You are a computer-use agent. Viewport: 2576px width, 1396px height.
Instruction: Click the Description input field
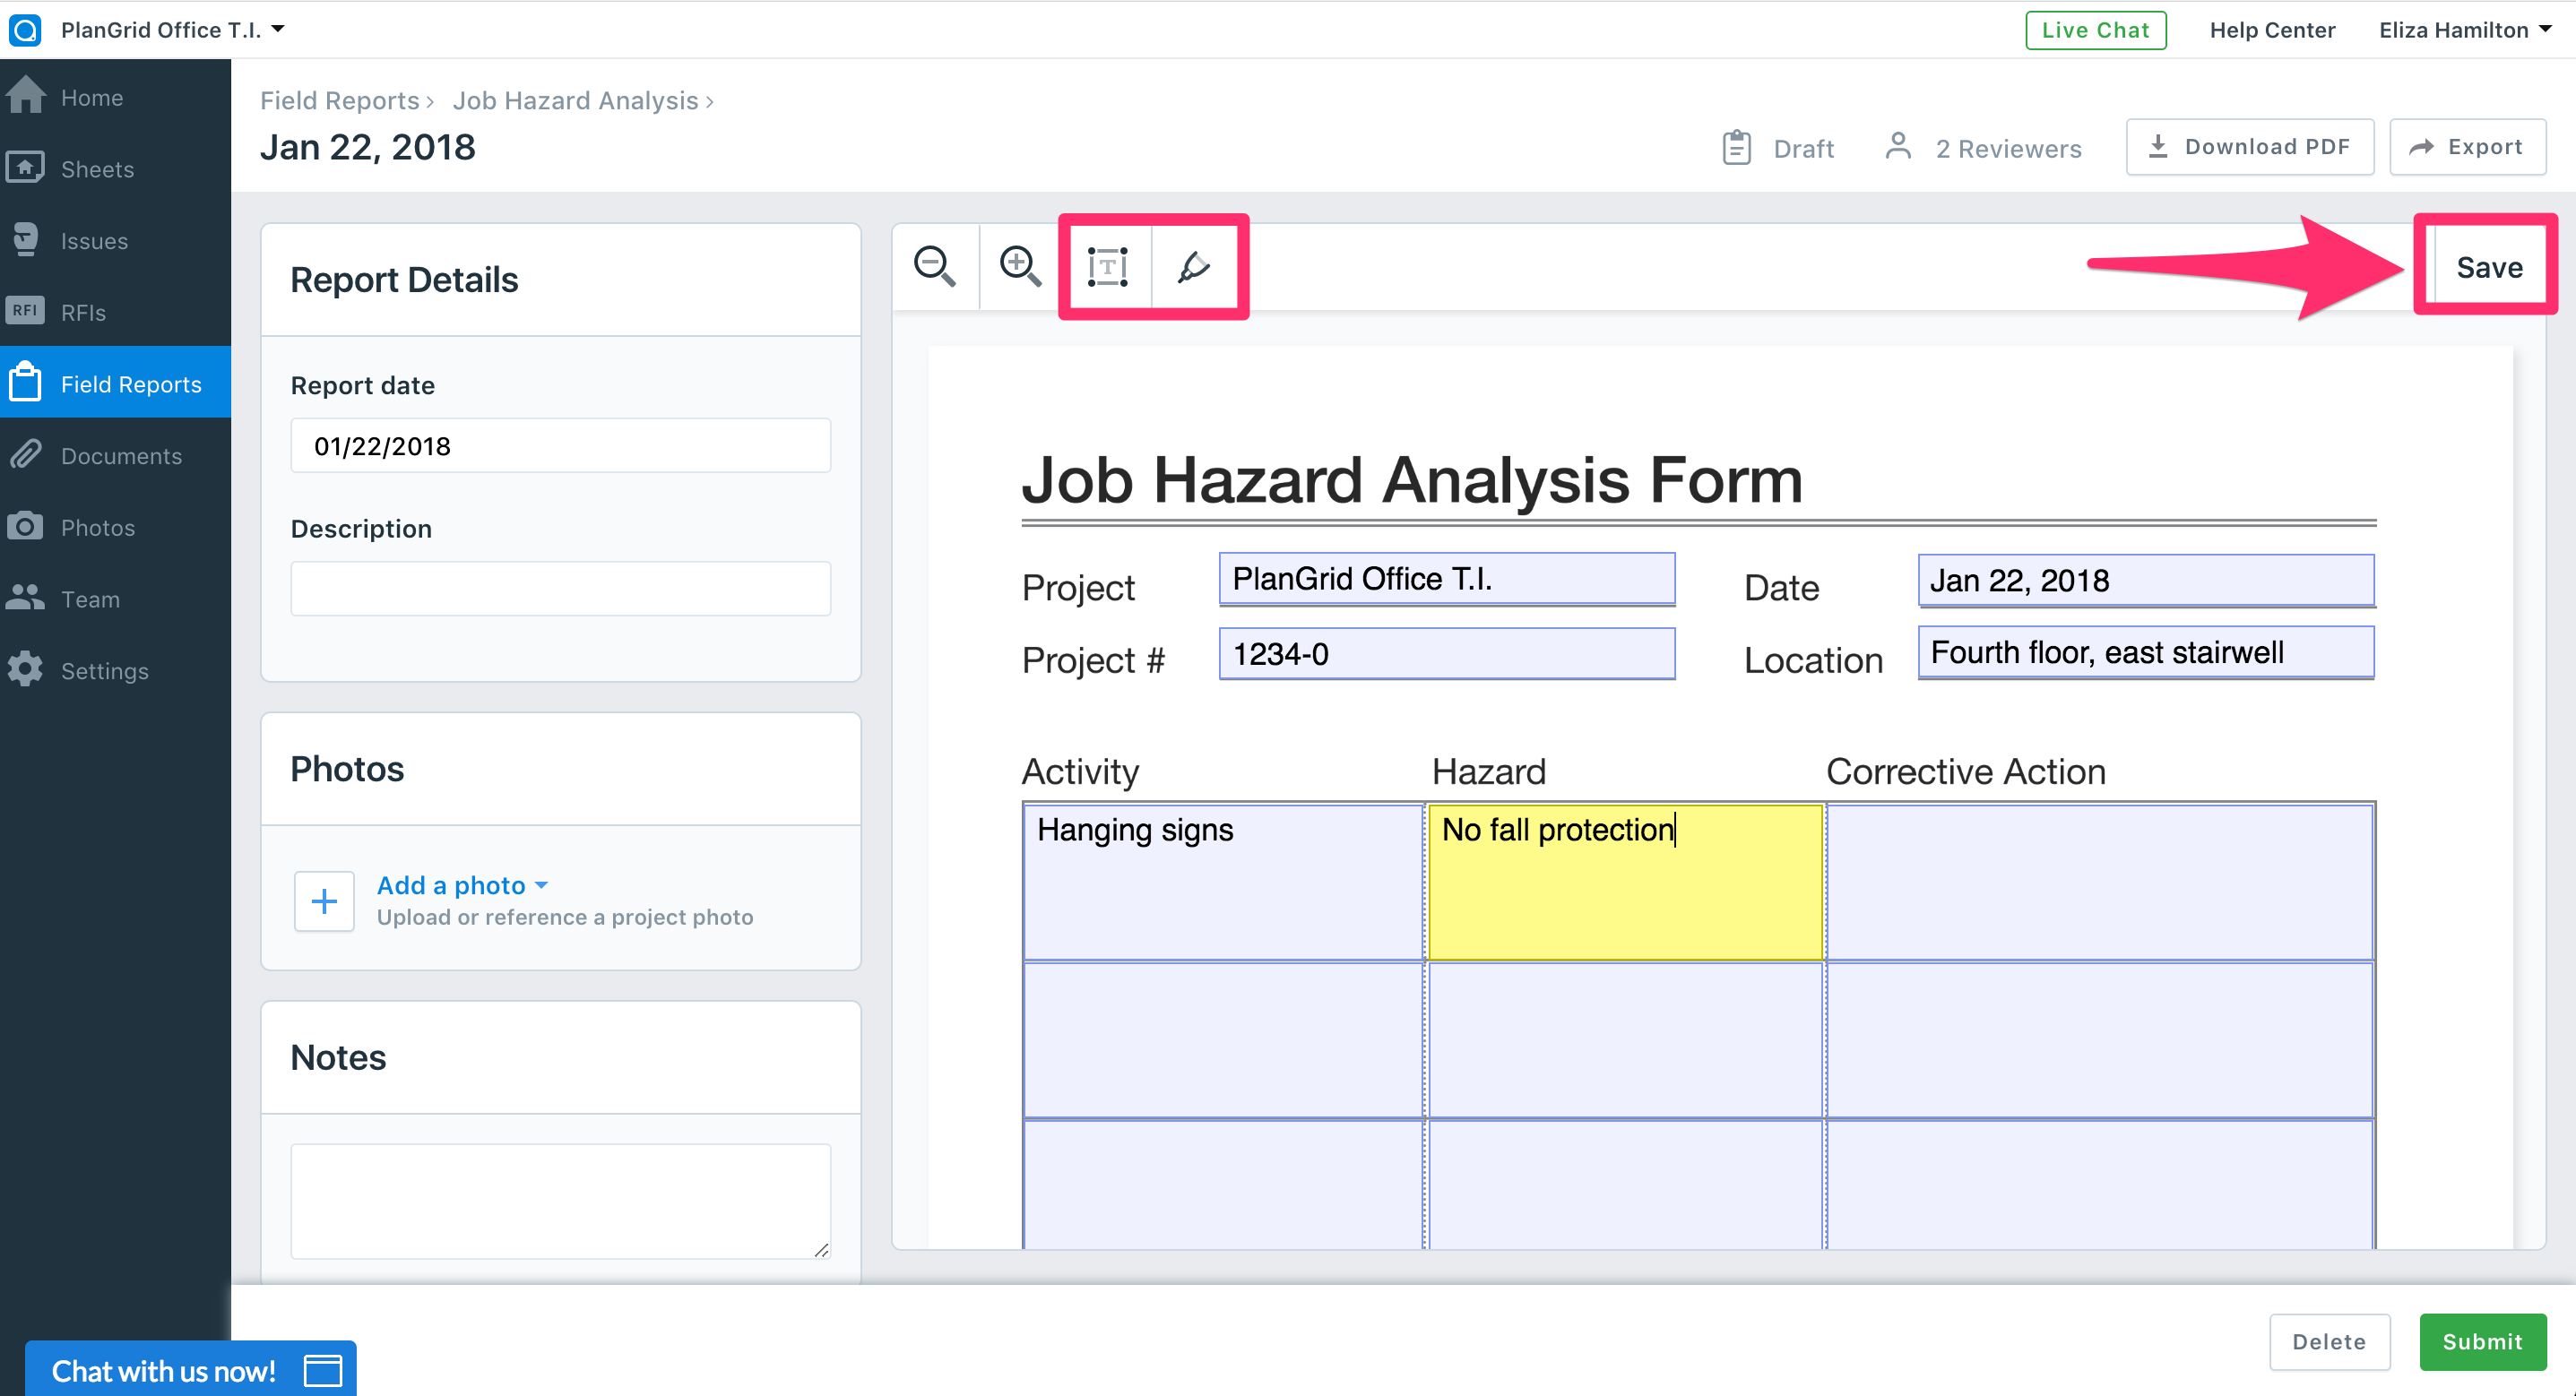pos(561,589)
